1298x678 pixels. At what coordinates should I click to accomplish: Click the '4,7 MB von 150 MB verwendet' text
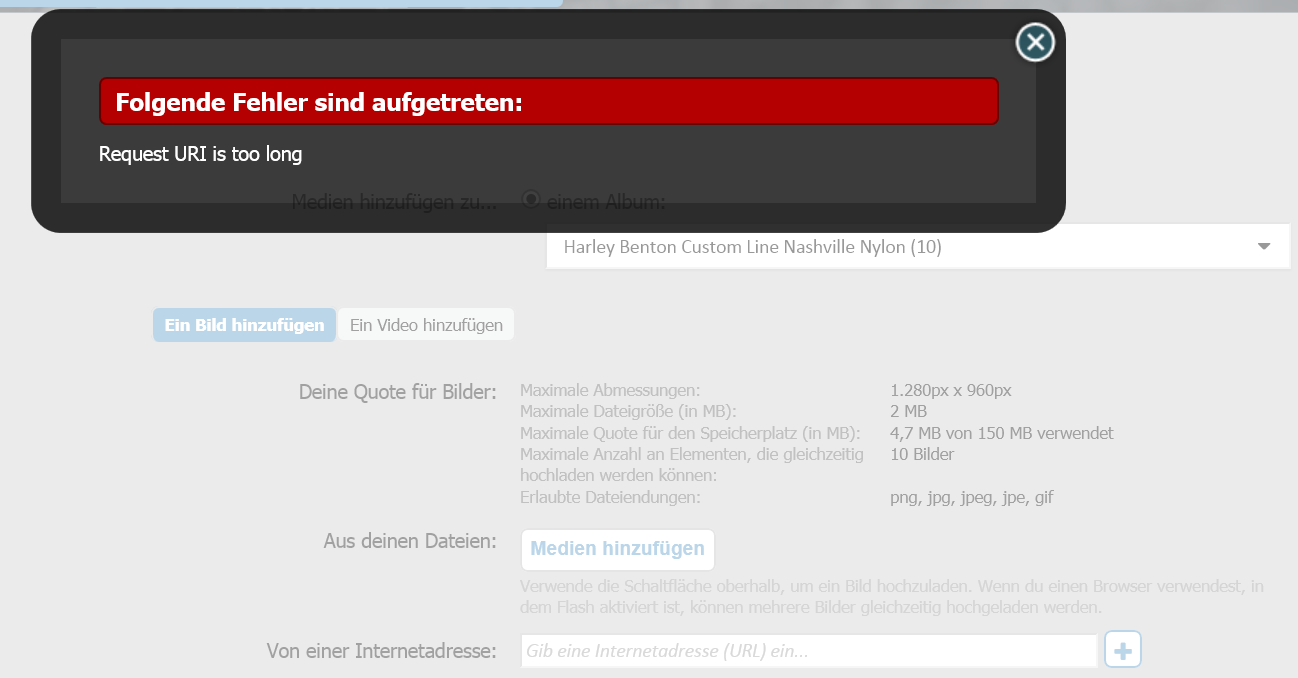point(1002,433)
